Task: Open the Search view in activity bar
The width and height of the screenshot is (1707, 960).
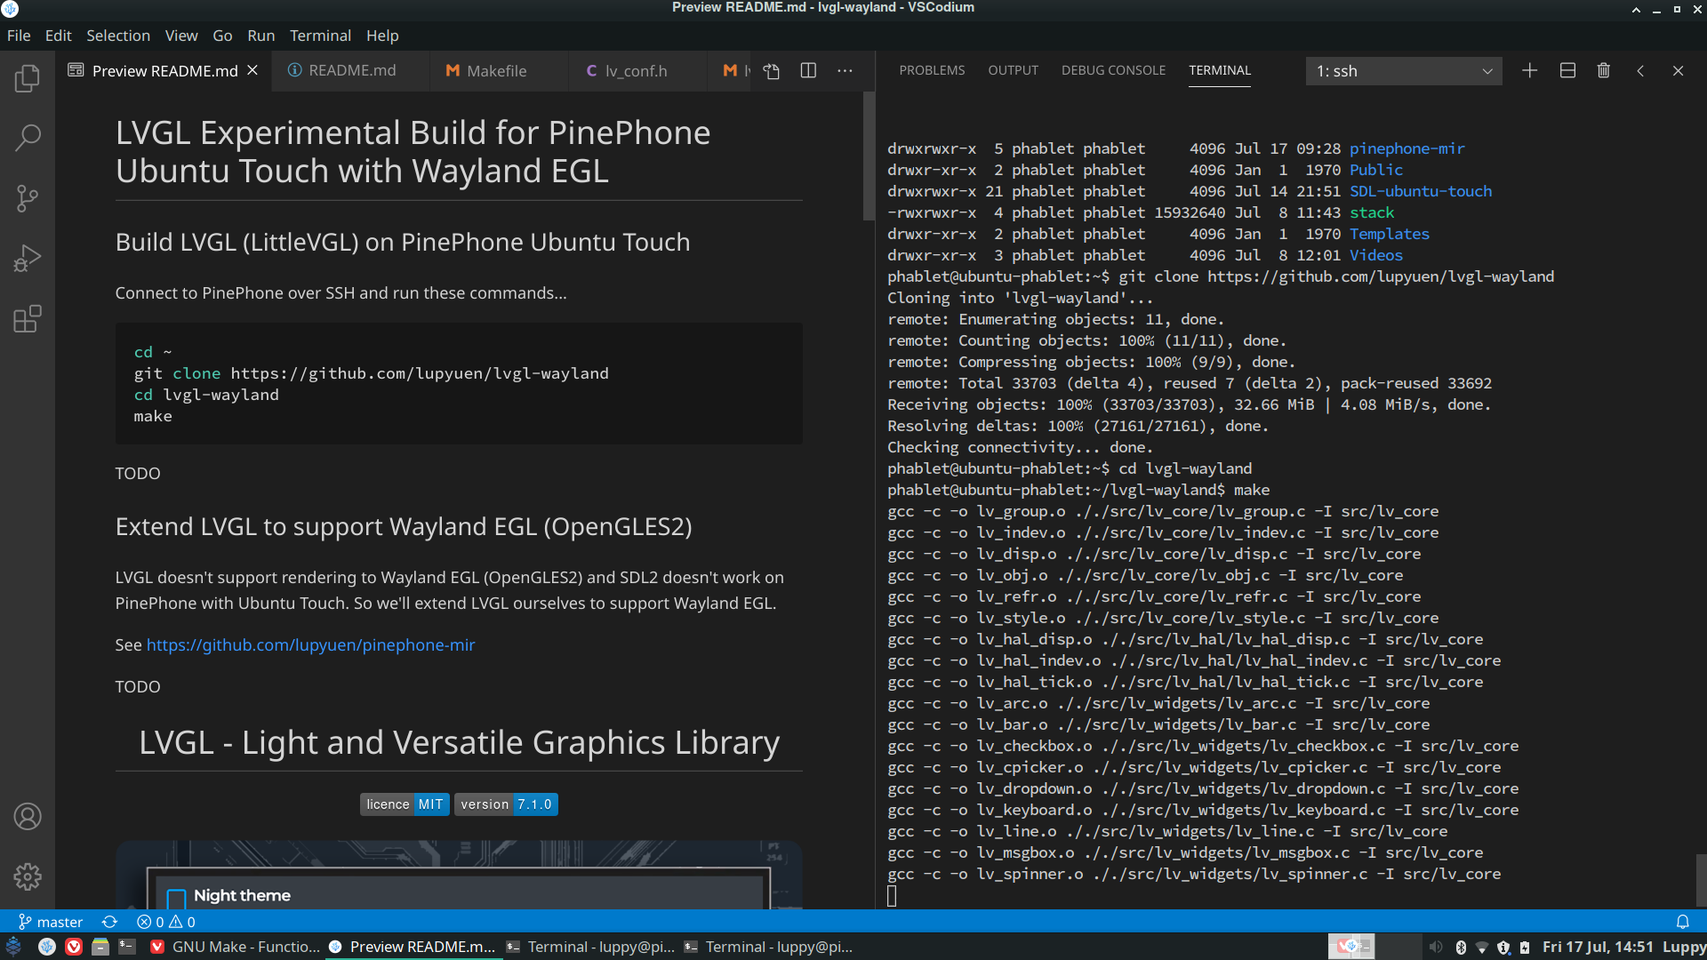Action: [x=27, y=137]
